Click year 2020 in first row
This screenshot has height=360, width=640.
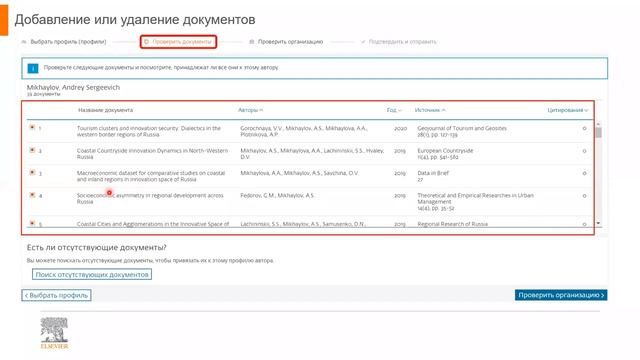400,128
